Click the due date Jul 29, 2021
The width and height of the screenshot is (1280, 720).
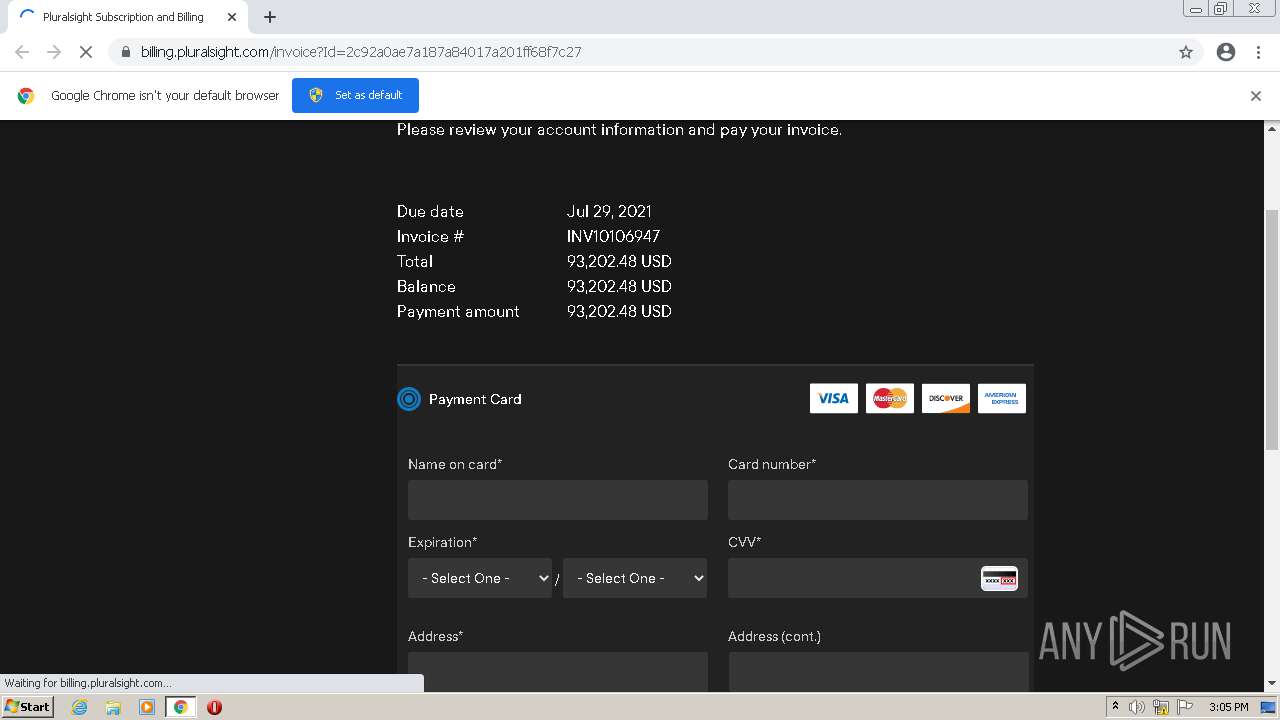609,211
